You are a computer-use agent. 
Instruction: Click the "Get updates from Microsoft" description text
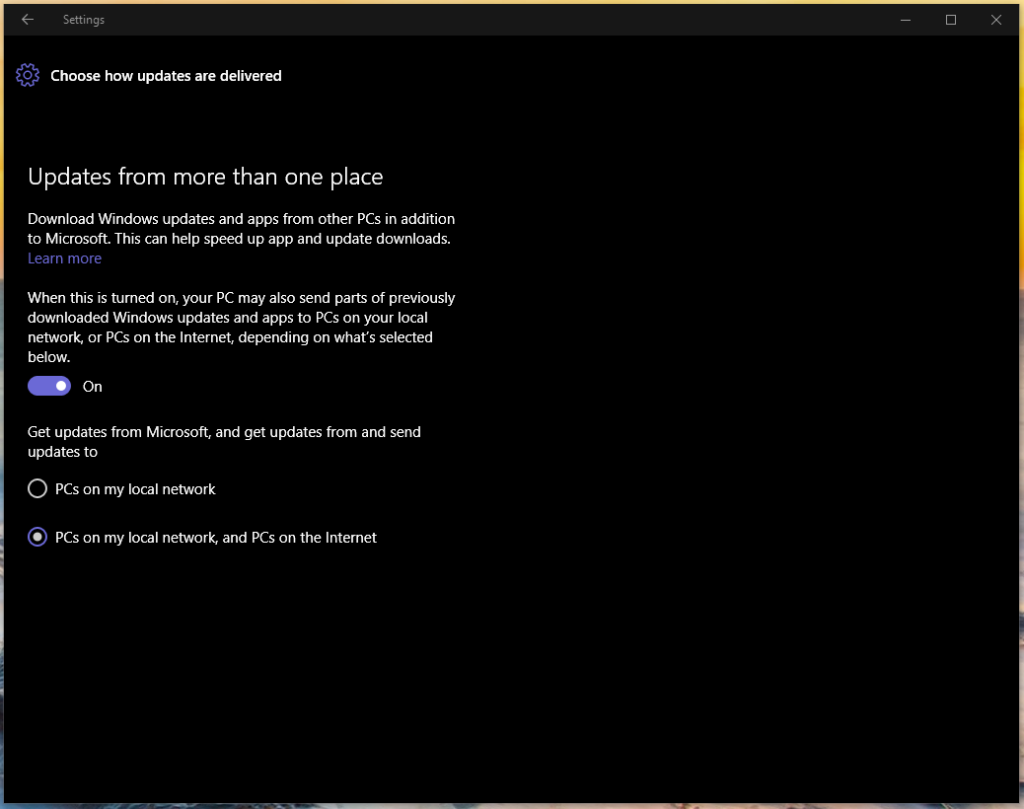(224, 441)
